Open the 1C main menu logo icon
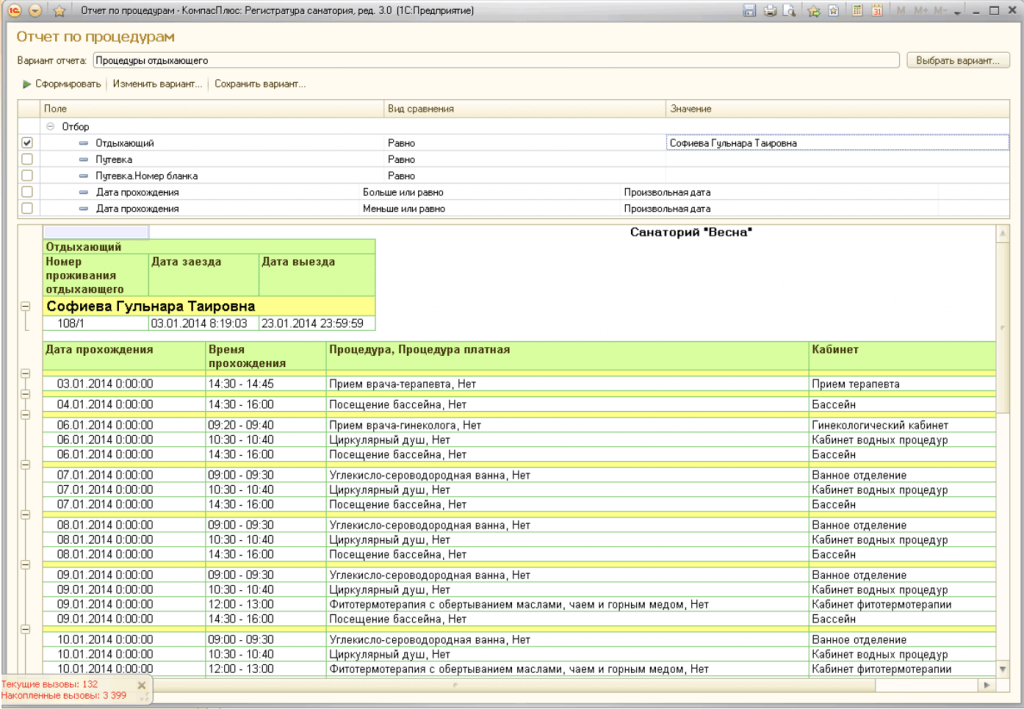The width and height of the screenshot is (1024, 709). 15,11
